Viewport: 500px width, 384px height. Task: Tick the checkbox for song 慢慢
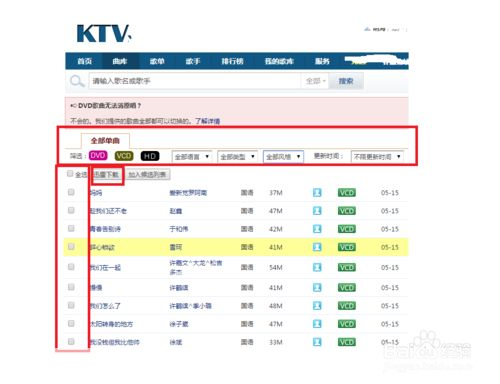pyautogui.click(x=71, y=287)
